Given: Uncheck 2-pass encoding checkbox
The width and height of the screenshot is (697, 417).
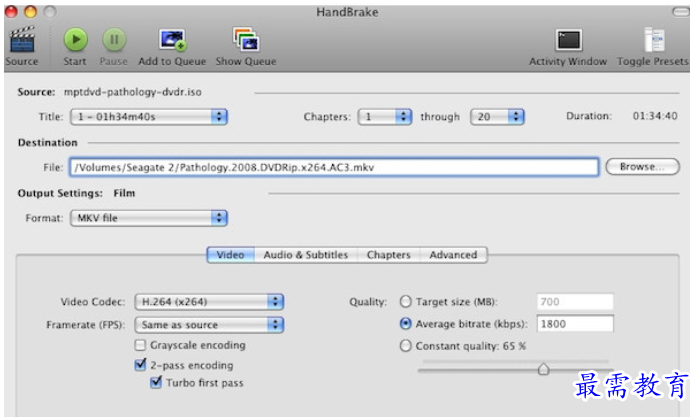Looking at the screenshot, I should pyautogui.click(x=140, y=365).
